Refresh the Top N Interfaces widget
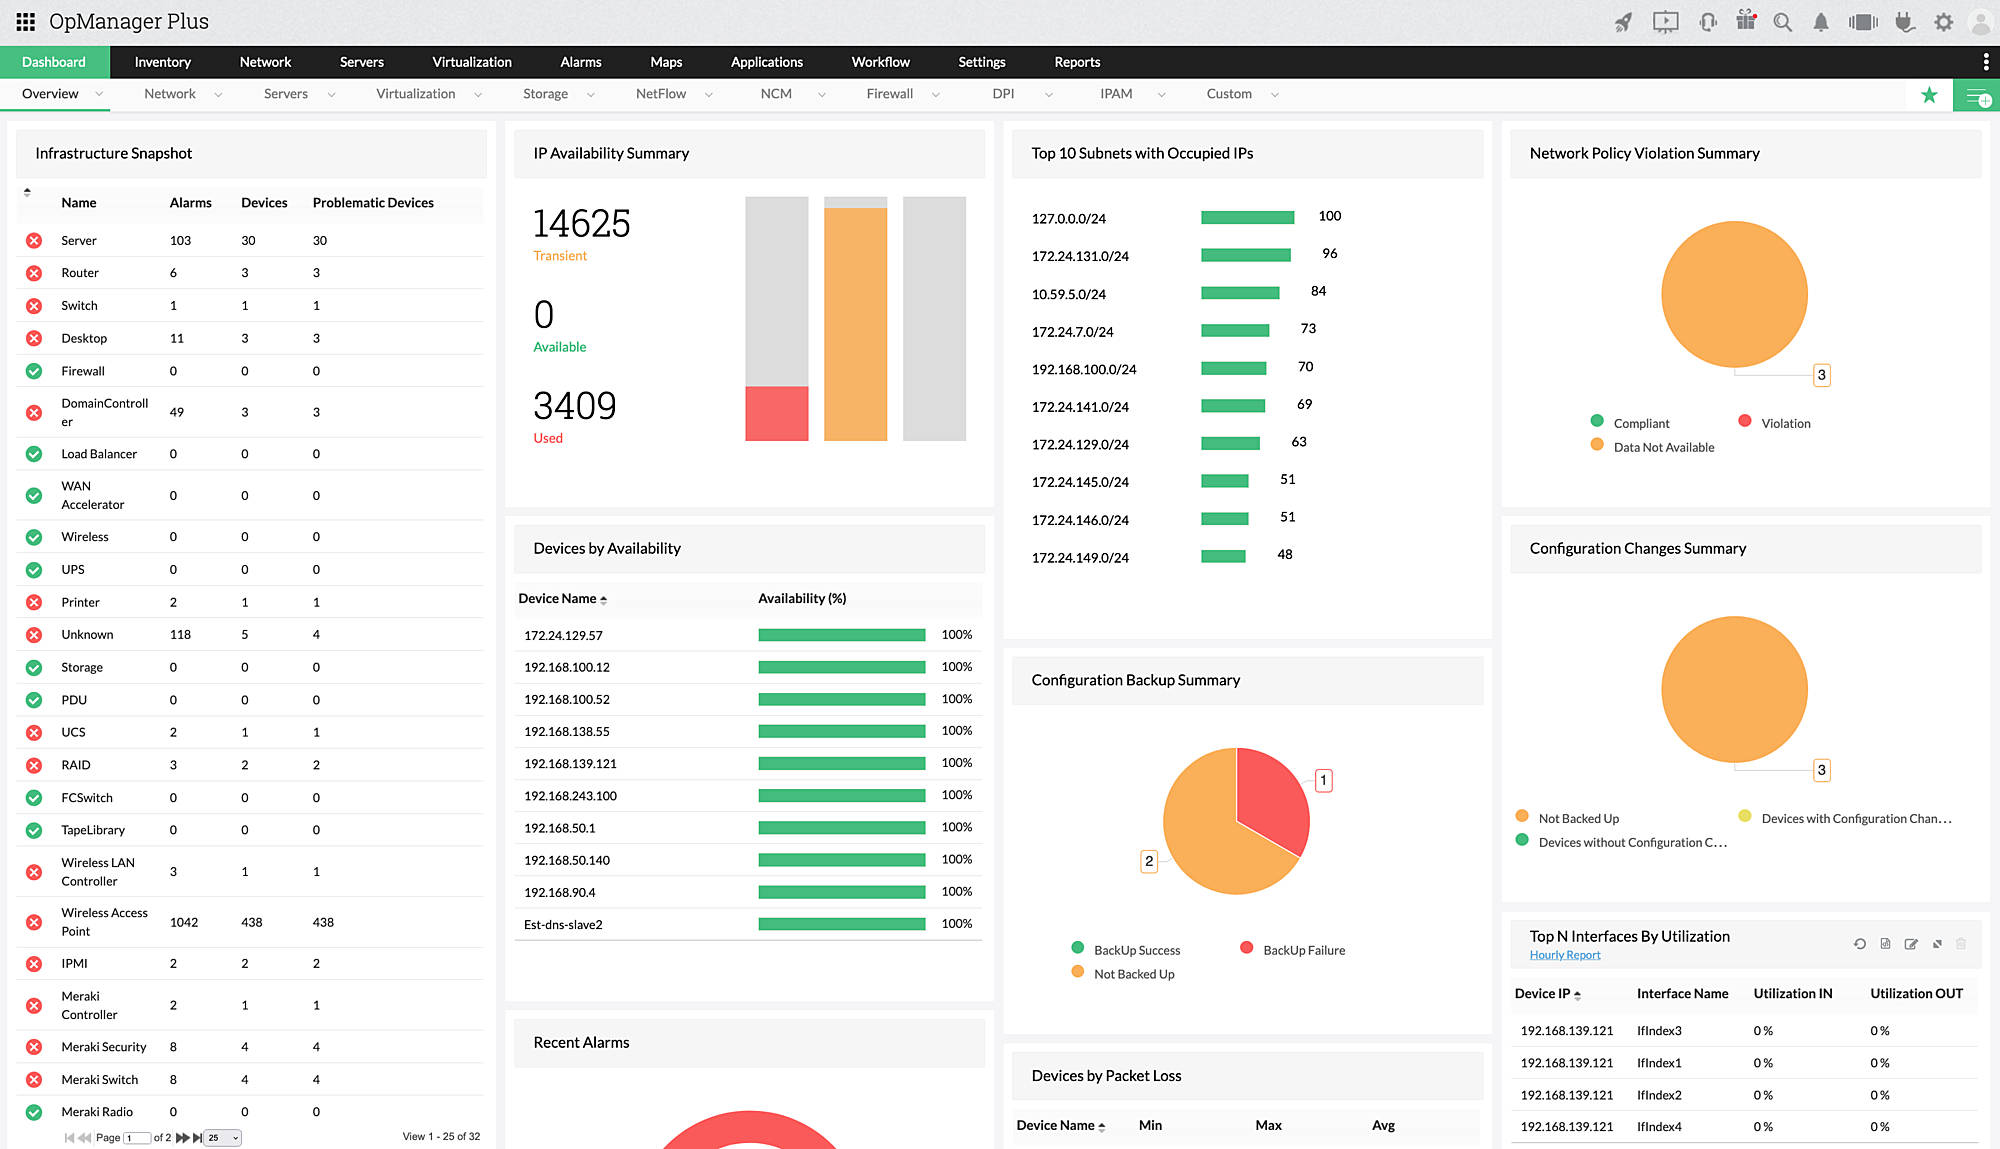 click(1859, 944)
